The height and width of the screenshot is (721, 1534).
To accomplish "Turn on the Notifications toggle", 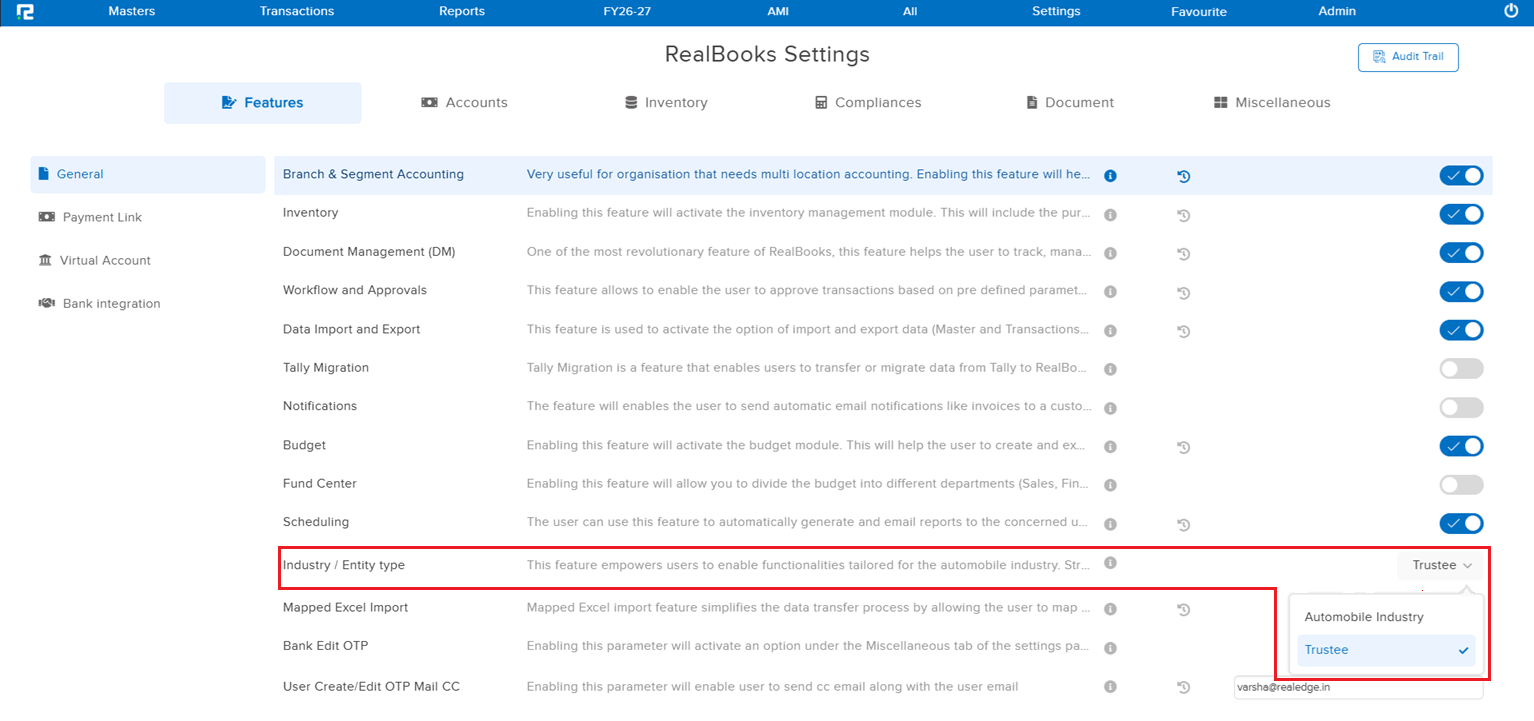I will [x=1461, y=407].
